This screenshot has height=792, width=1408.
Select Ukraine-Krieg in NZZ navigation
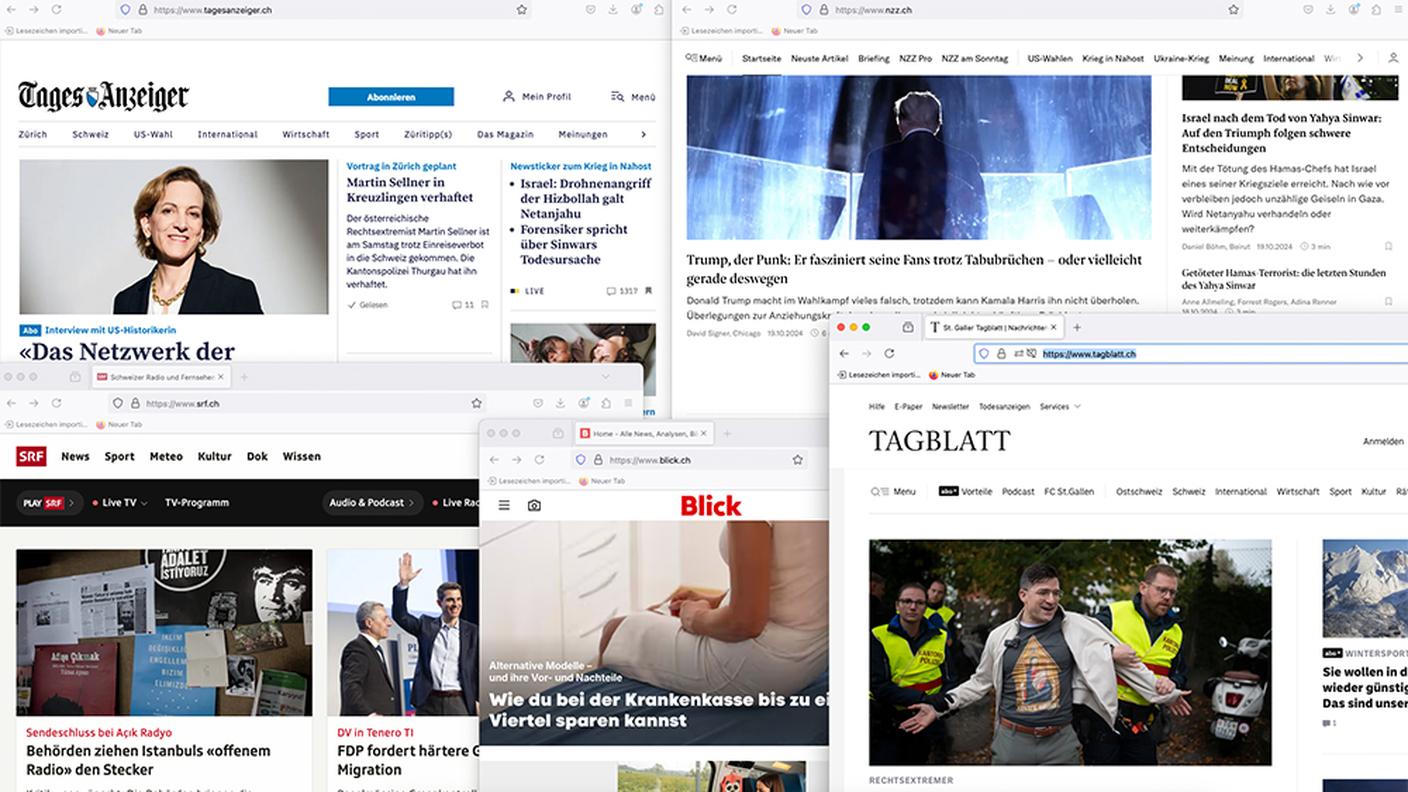pos(1181,58)
